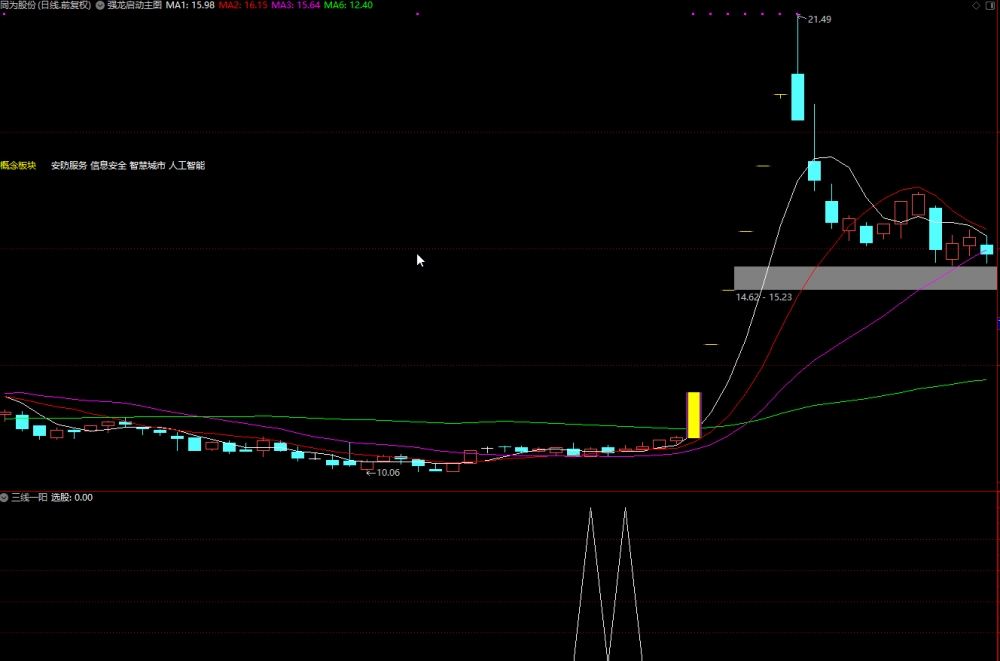Click the 10.06 low price label
The width and height of the screenshot is (1000, 661).
[x=388, y=473]
